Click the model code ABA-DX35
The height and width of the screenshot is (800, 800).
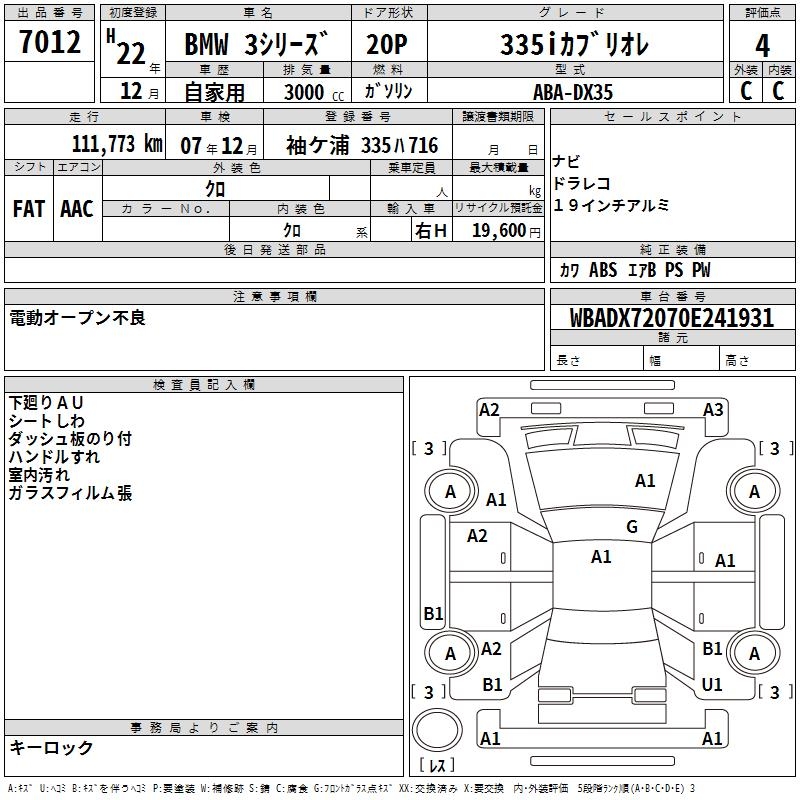tap(573, 92)
